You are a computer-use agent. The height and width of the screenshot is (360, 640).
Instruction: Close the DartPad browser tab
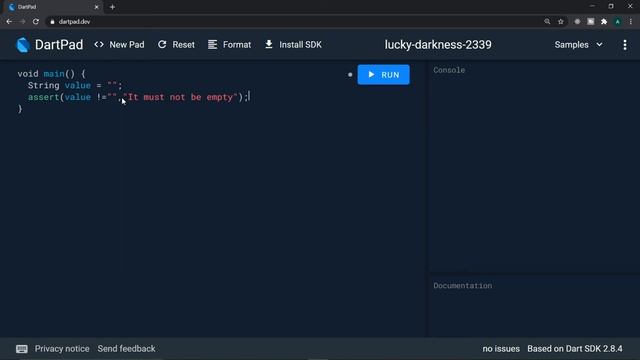point(97,7)
